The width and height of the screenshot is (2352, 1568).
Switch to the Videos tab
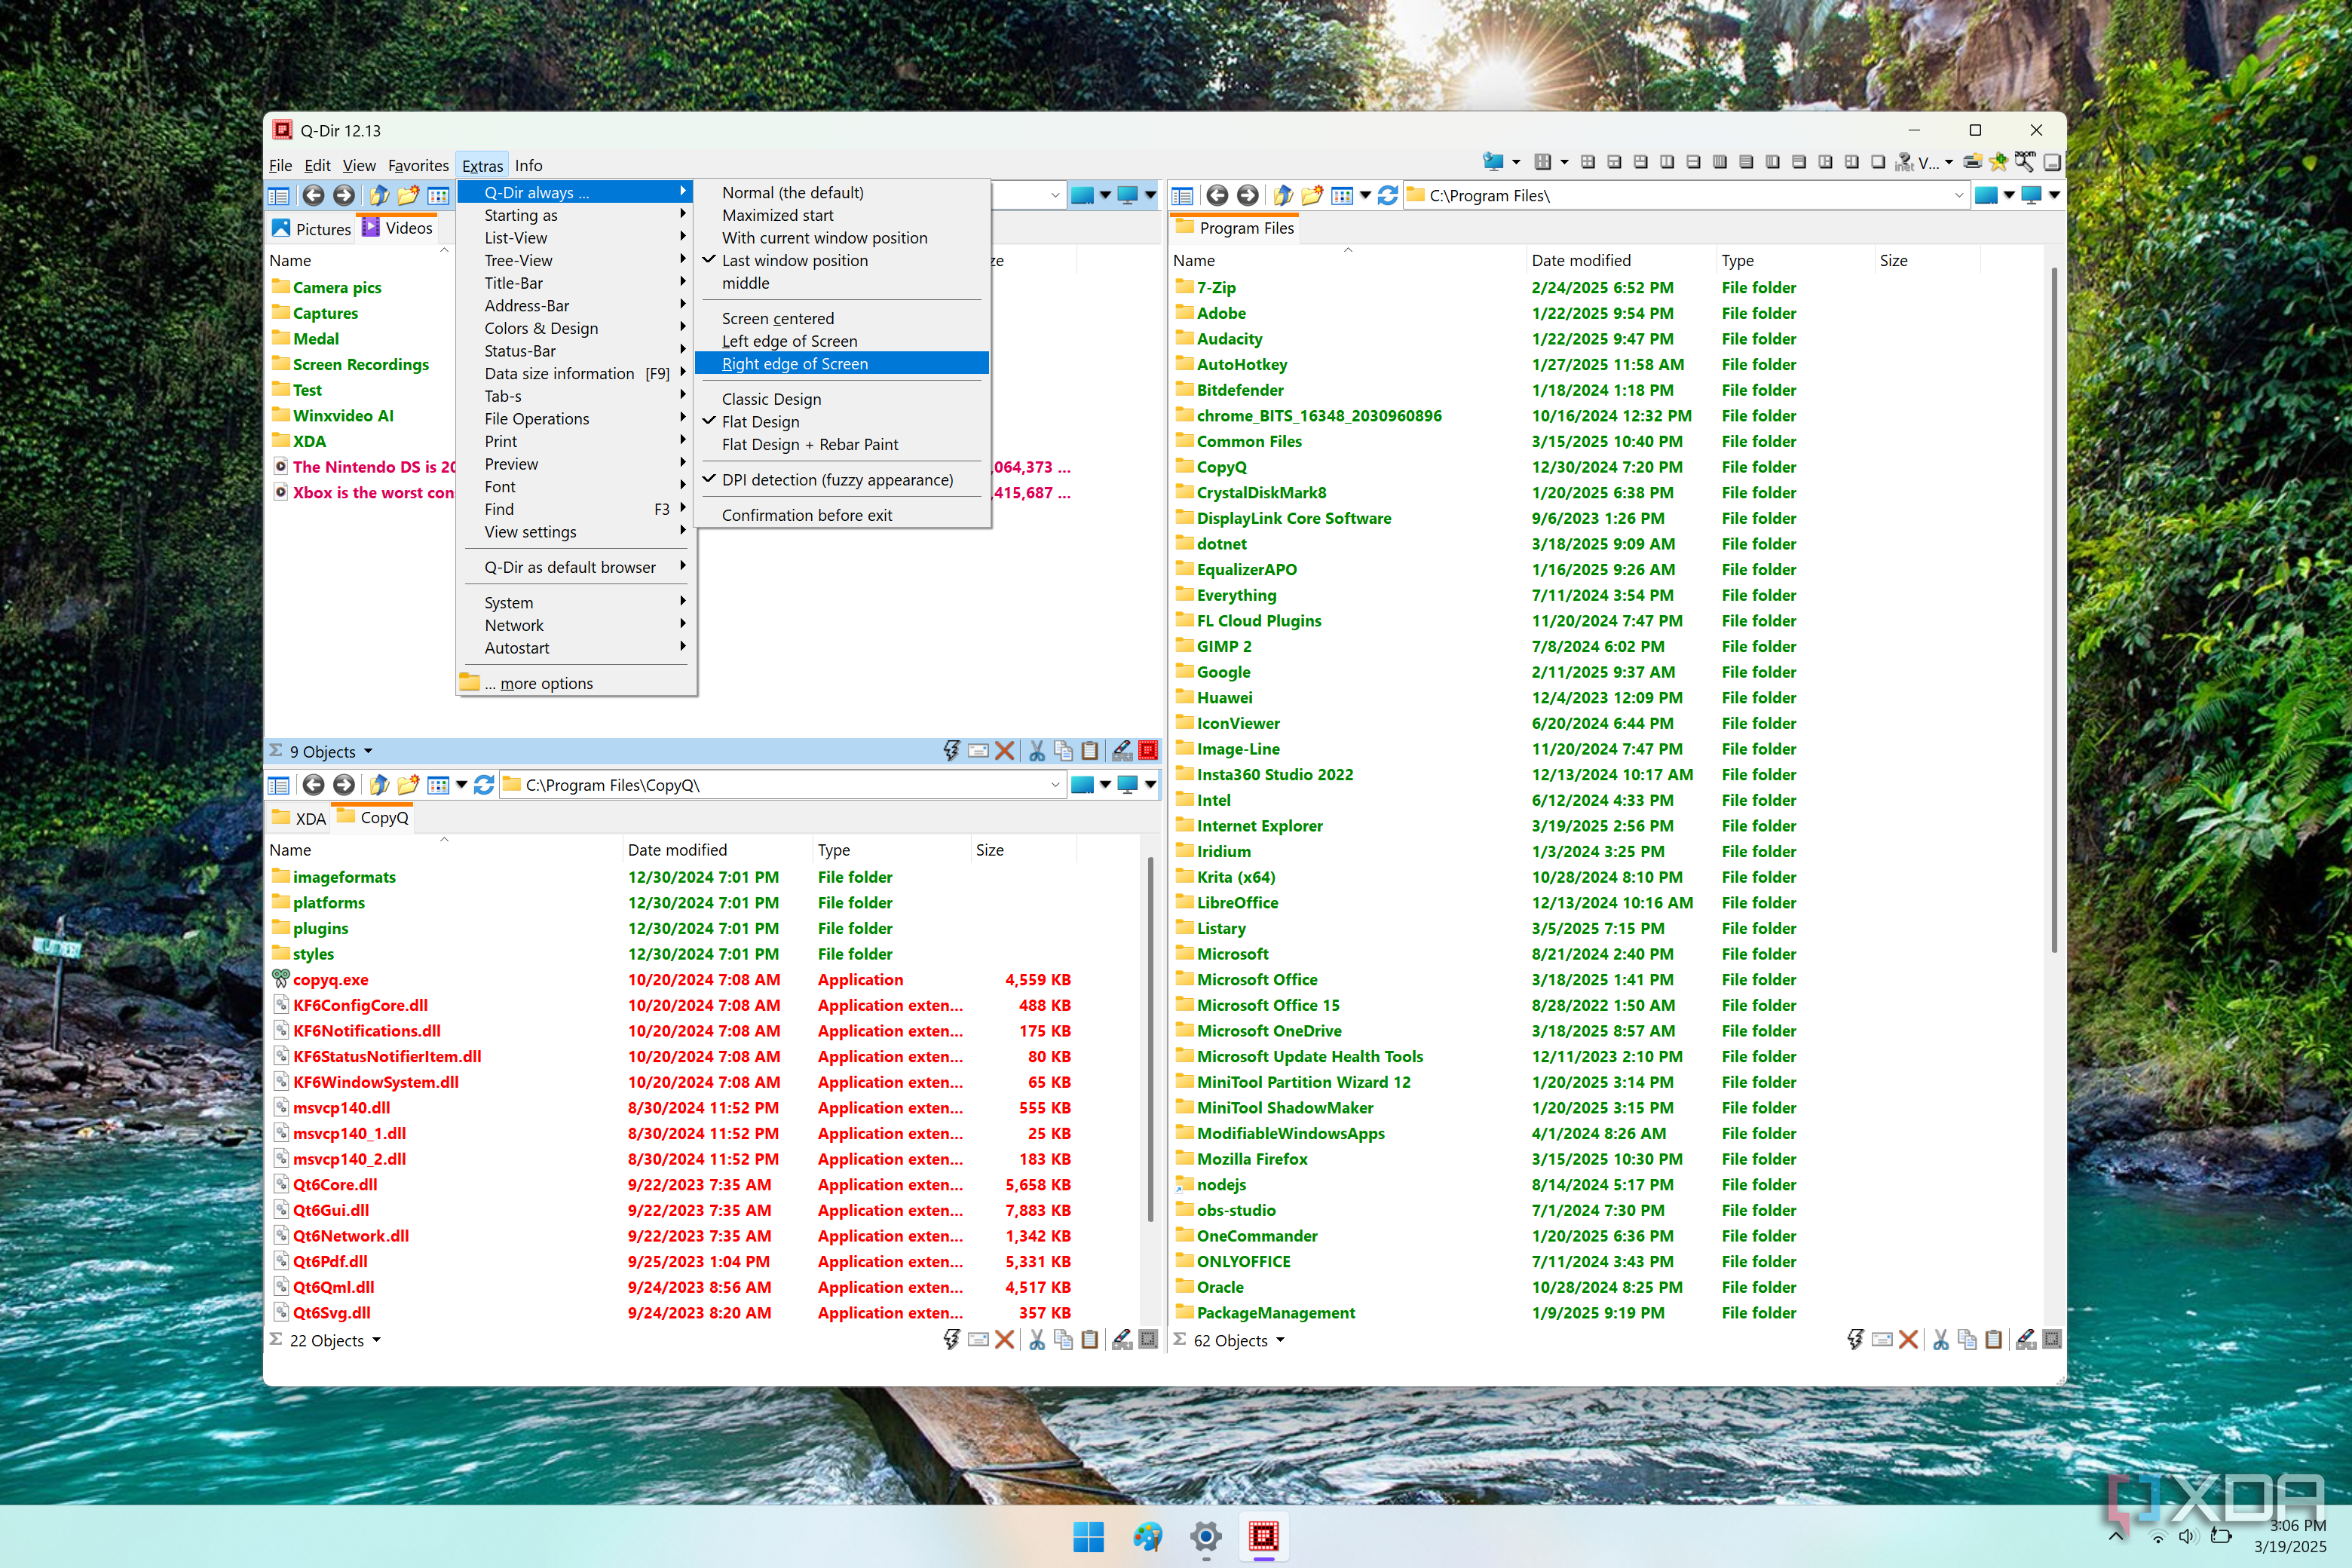tap(398, 228)
